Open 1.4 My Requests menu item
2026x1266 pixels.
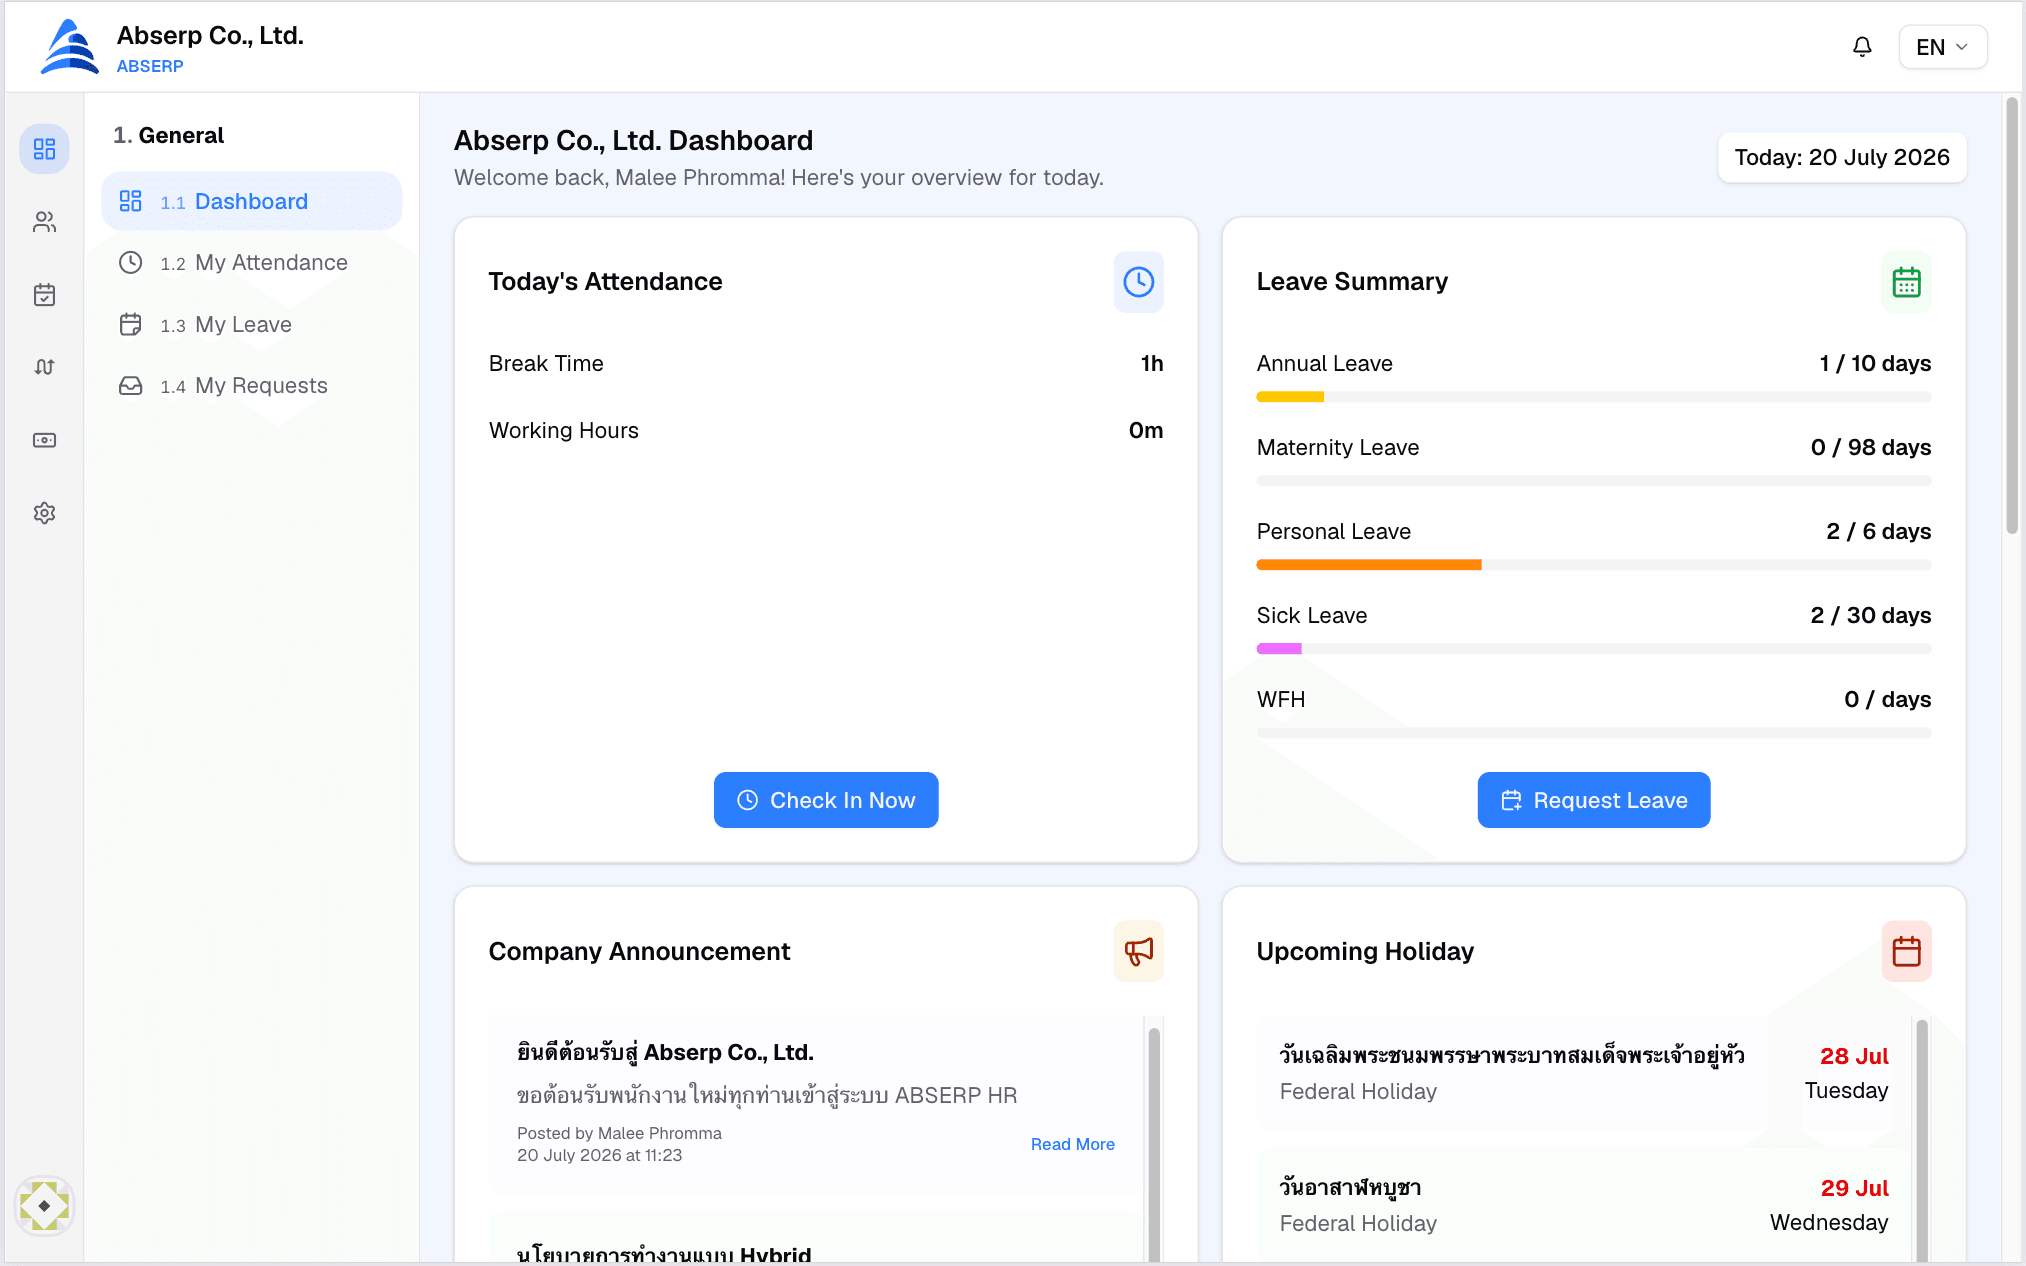pos(252,385)
